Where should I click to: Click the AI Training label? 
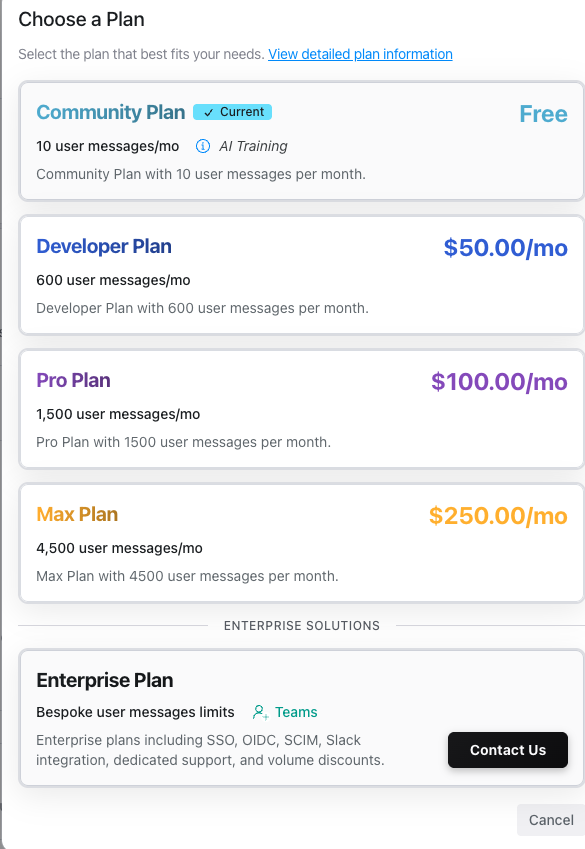(253, 146)
